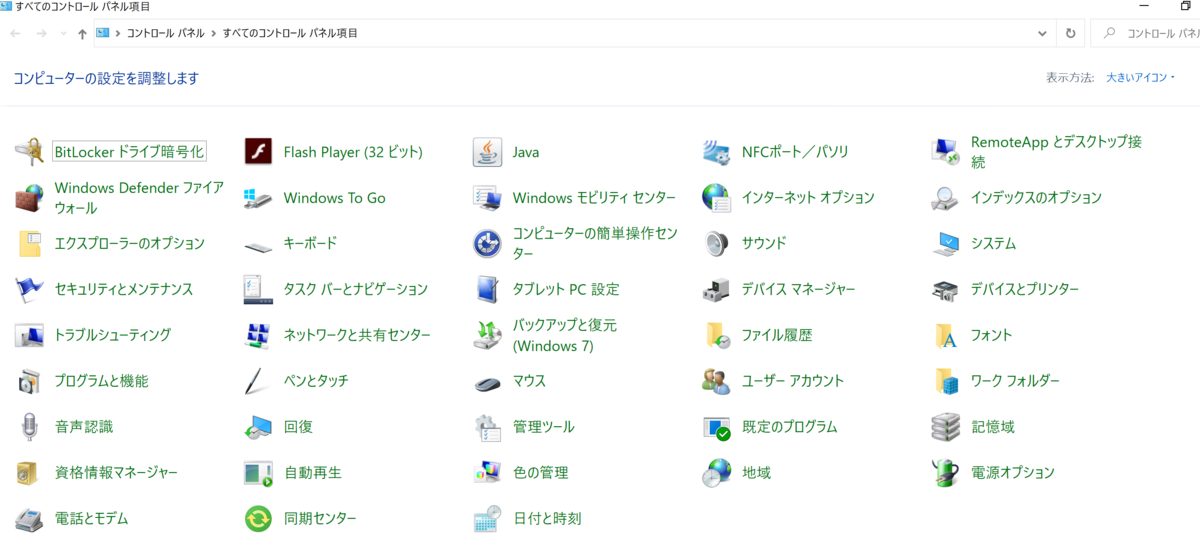Open the Windows To Go icon
Screen dimensions: 1200x544
tap(258, 198)
